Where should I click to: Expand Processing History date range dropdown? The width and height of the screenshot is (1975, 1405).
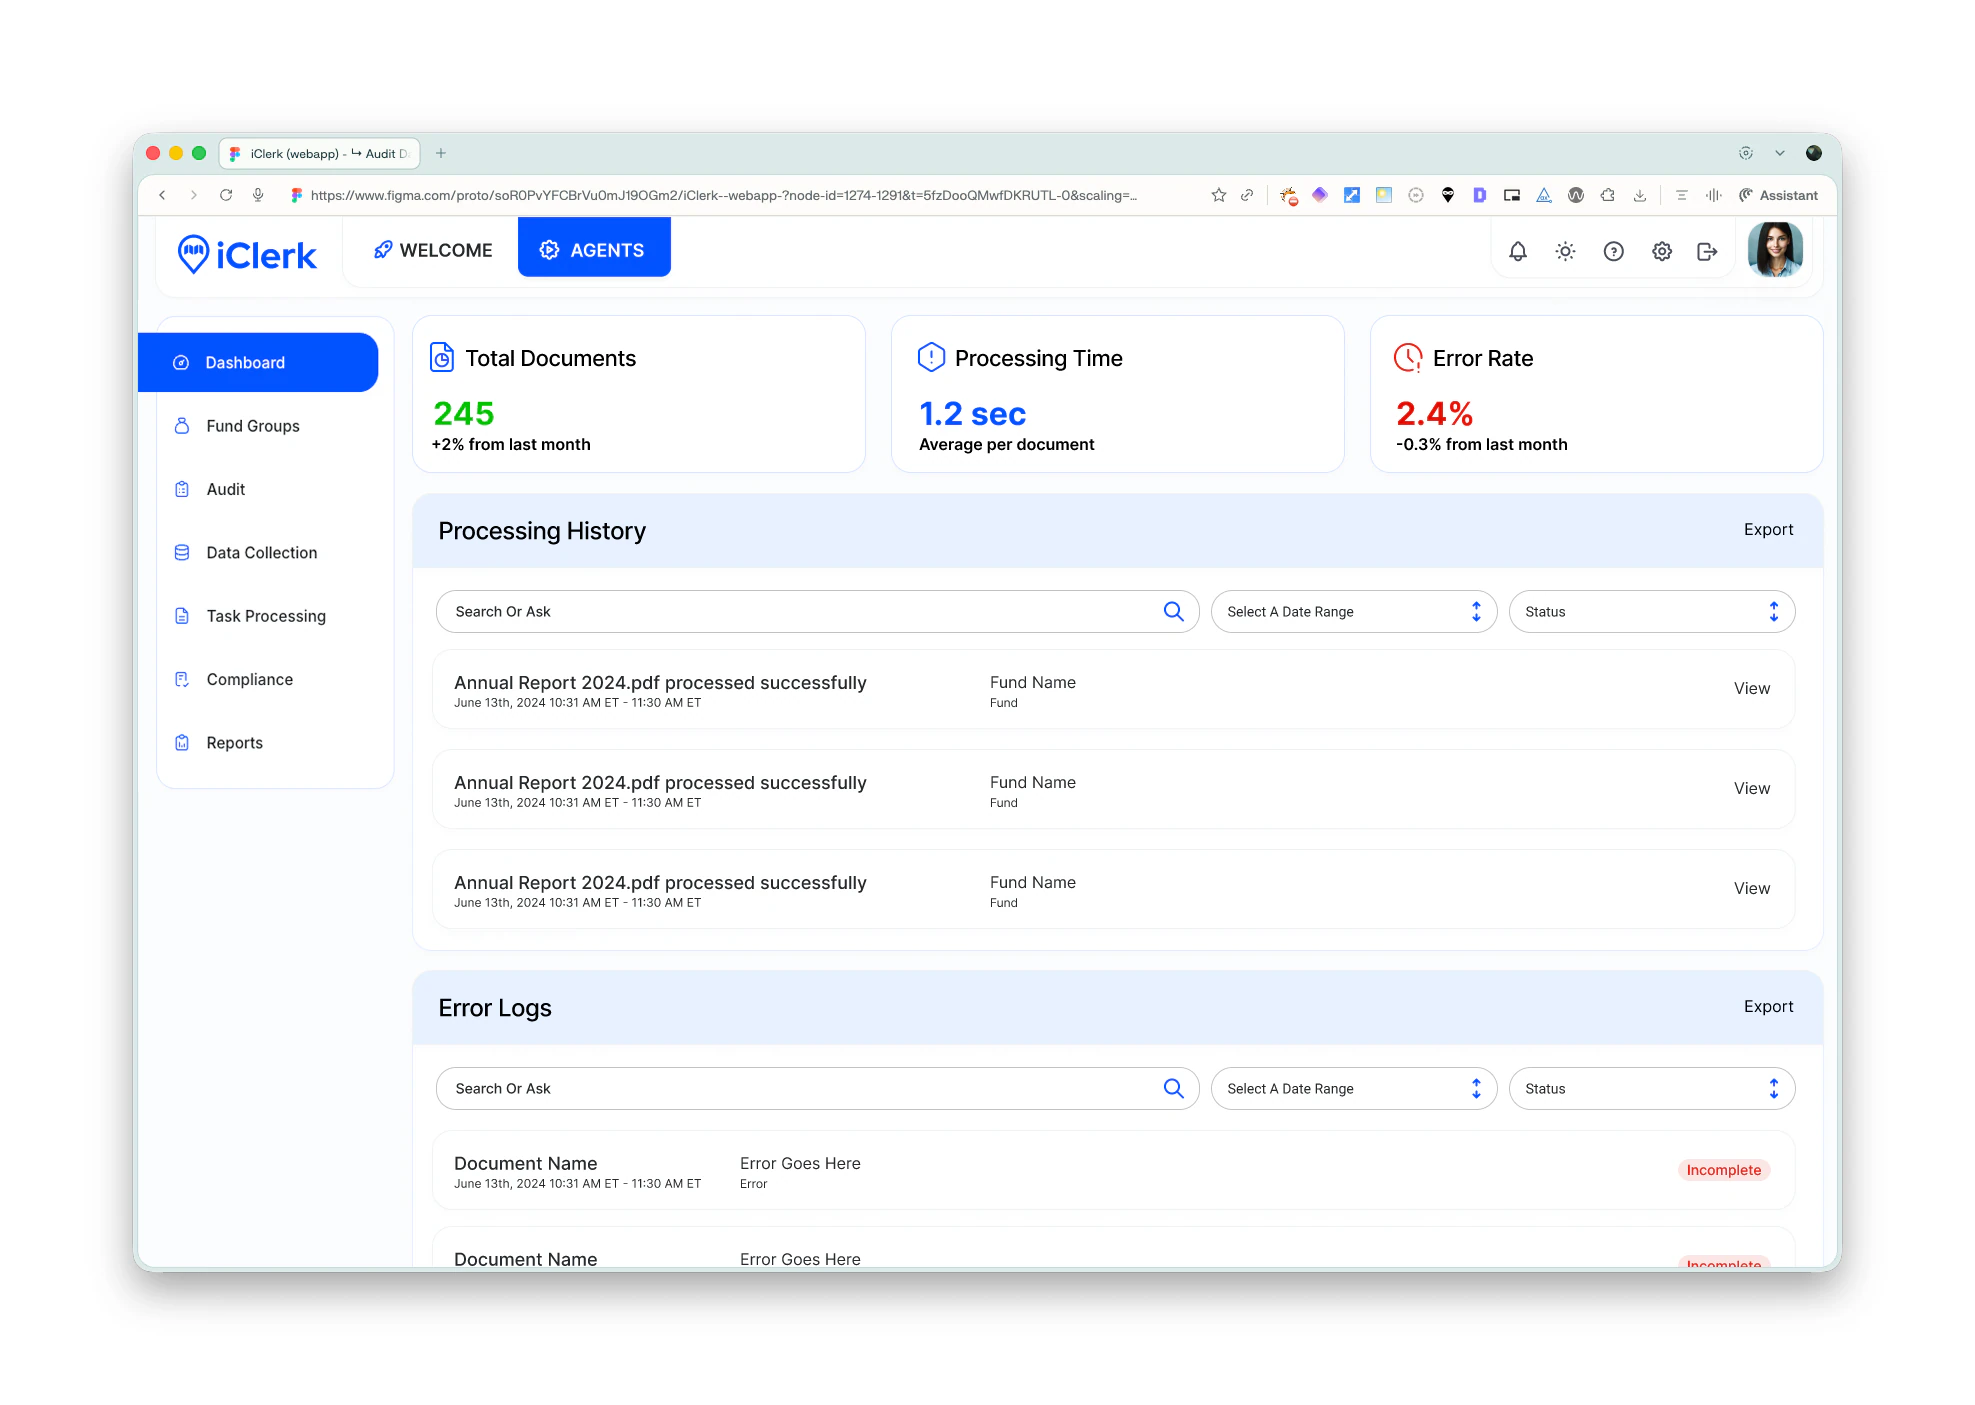[1353, 611]
